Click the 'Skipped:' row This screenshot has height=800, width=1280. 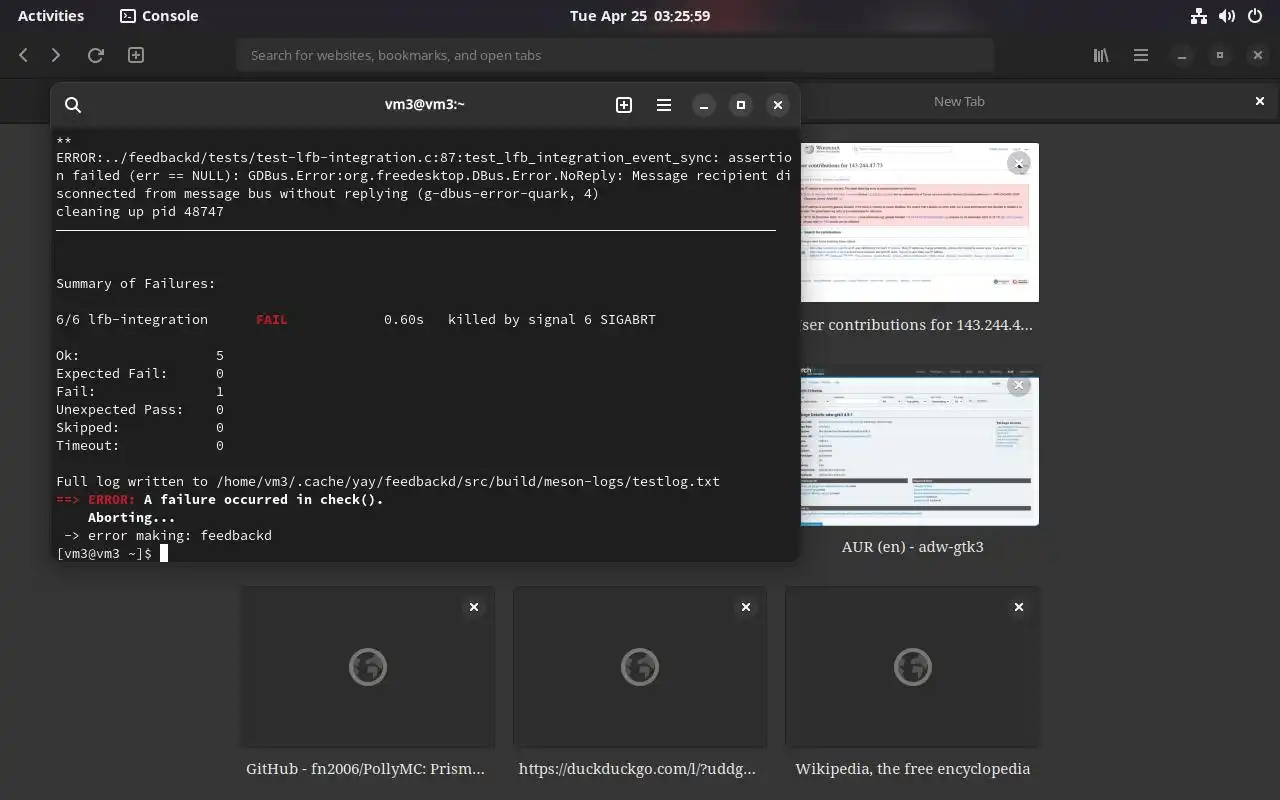tap(140, 428)
